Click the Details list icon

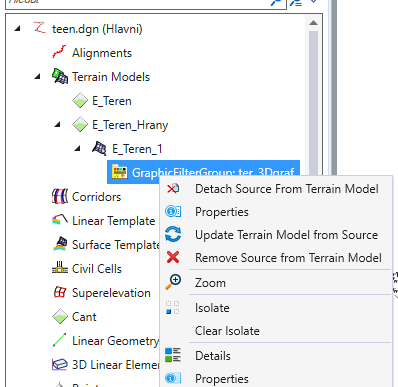[x=173, y=355]
